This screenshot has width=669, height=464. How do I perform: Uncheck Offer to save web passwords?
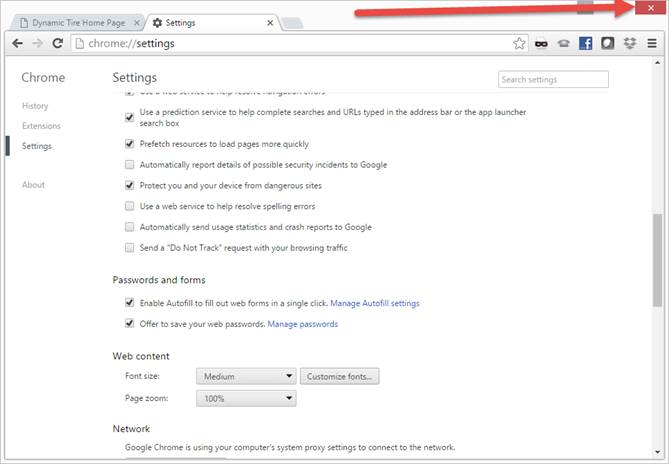pyautogui.click(x=129, y=324)
